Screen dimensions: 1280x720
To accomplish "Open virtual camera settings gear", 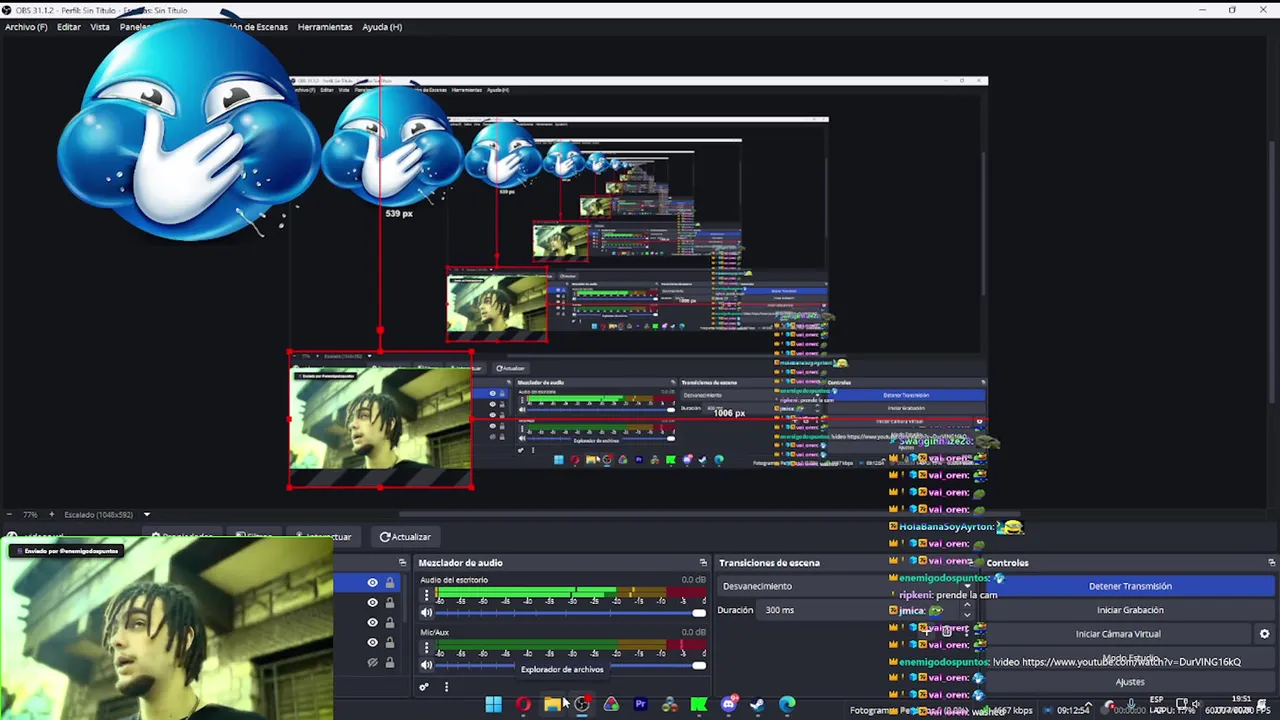I will coord(1264,634).
